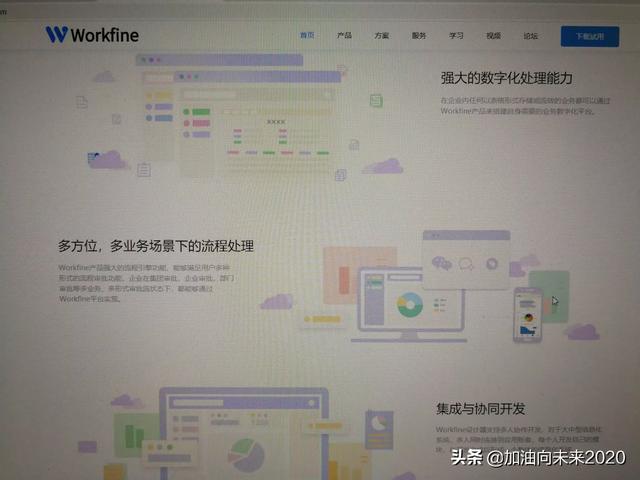Select the 视频 menu item
This screenshot has width=640, height=480.
coord(493,36)
